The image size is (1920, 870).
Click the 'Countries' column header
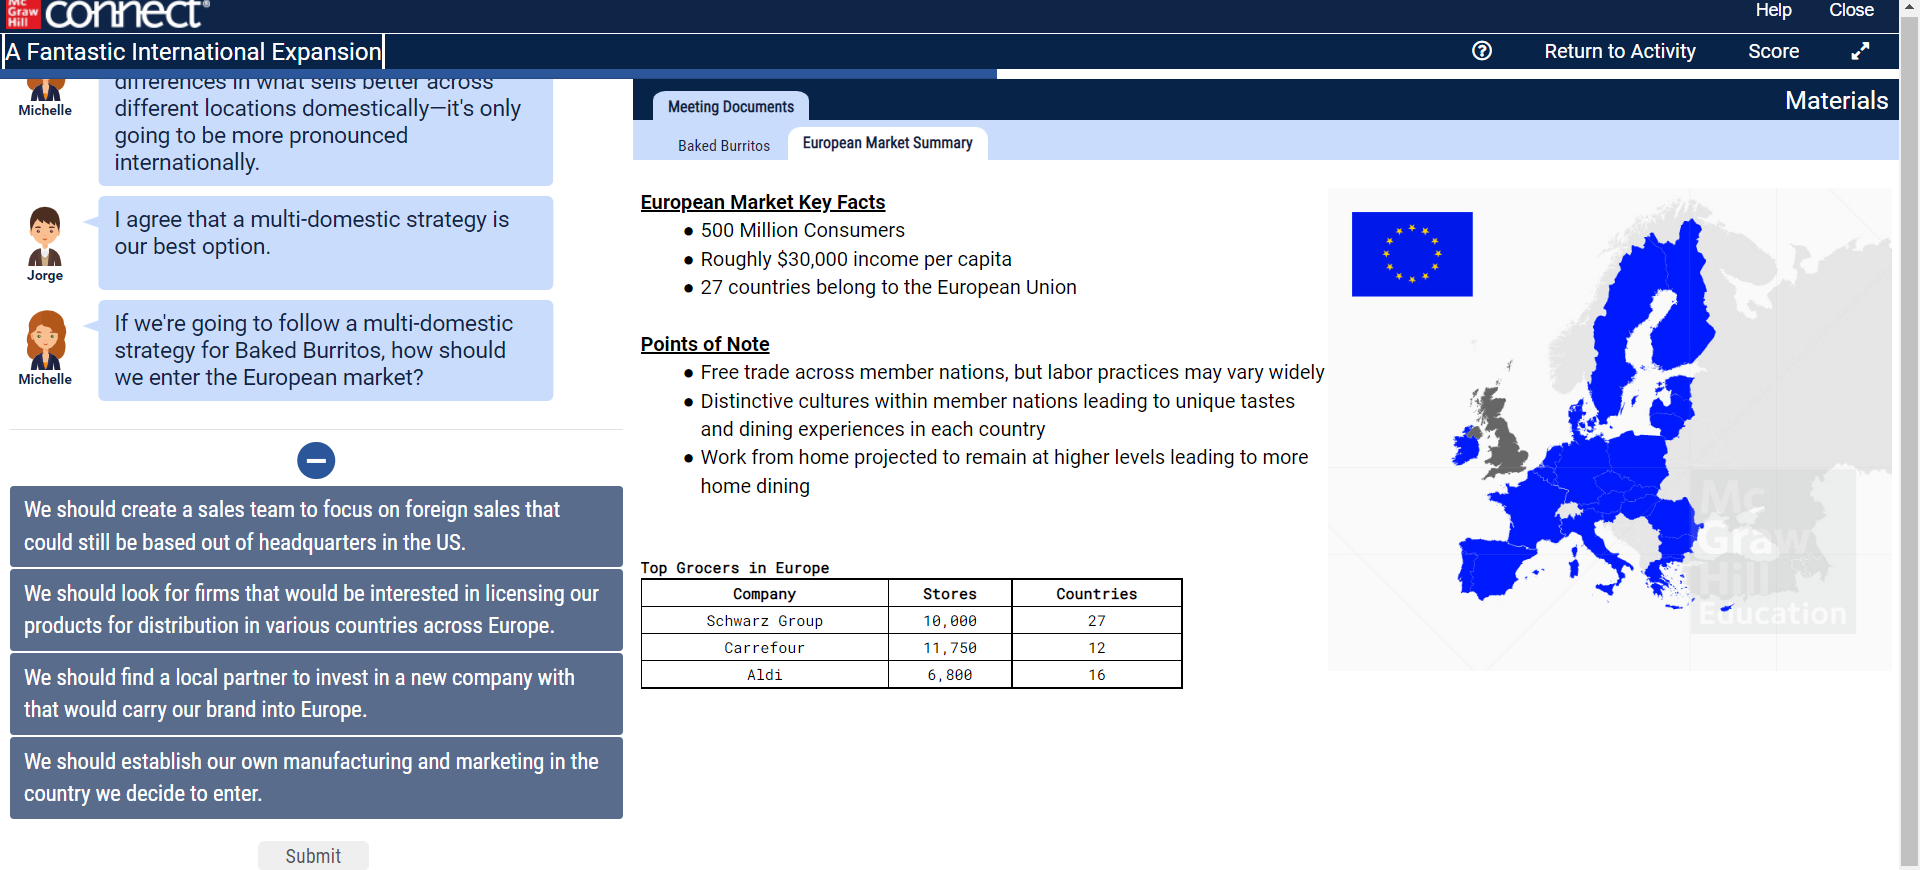1097,594
